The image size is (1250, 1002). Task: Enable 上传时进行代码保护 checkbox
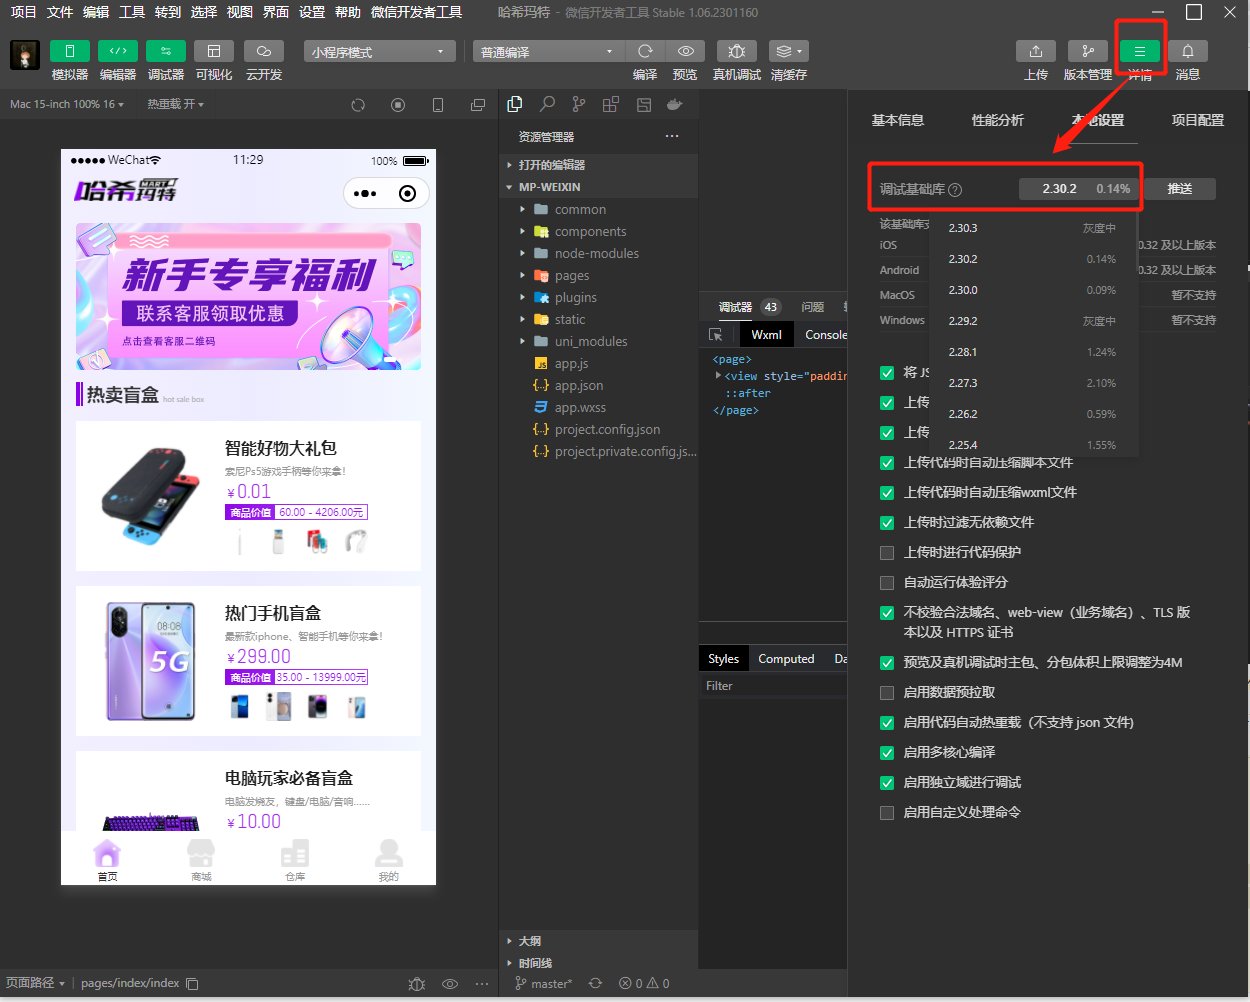(x=887, y=553)
